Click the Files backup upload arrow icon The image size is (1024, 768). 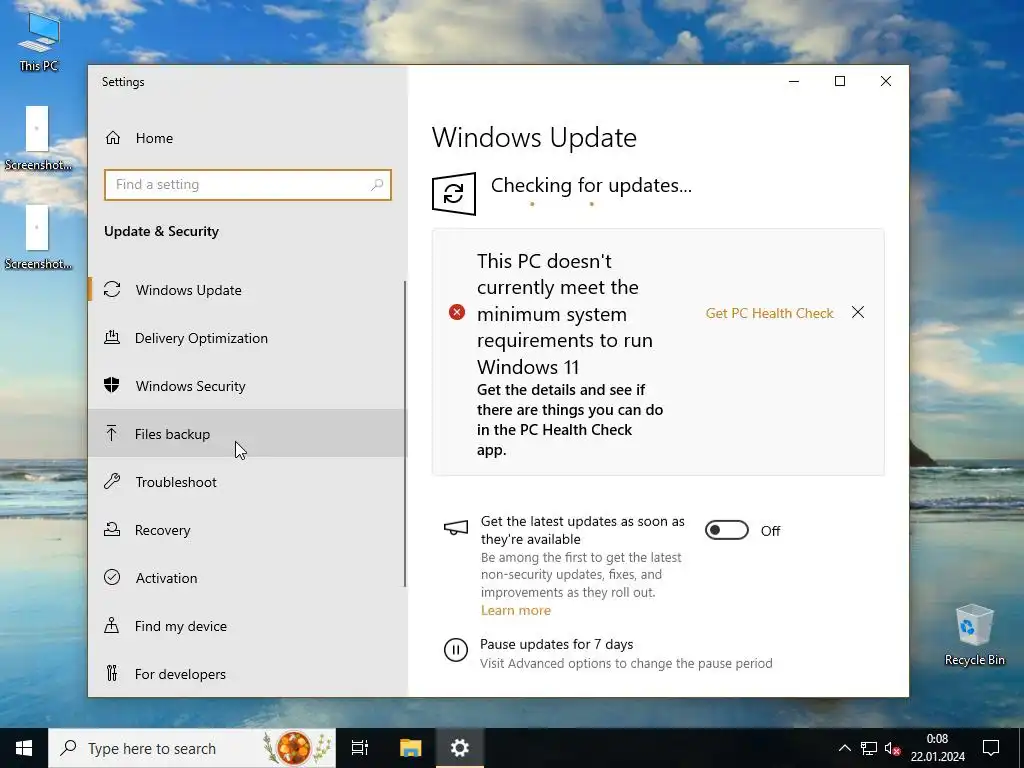112,433
